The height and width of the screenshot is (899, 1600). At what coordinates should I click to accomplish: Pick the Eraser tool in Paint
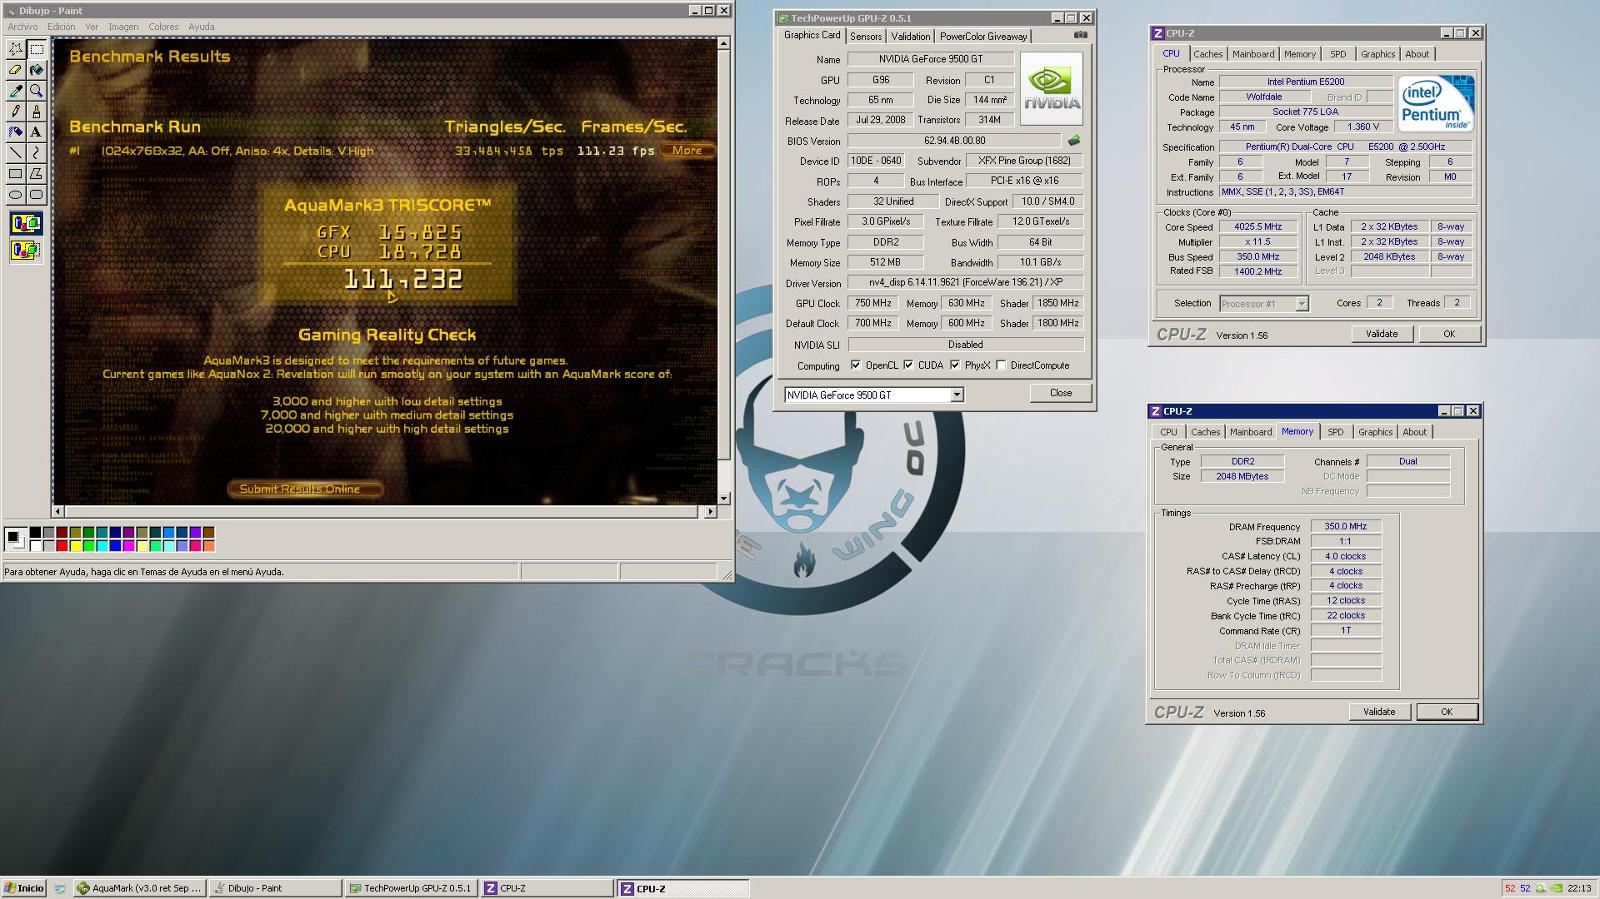point(15,70)
